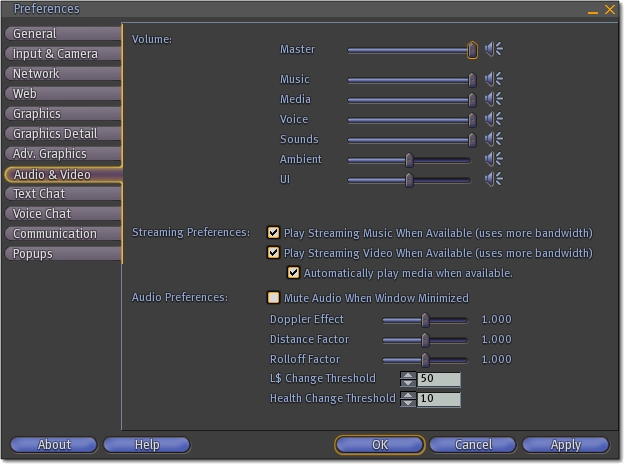This screenshot has height=464, width=624.
Task: Mute the UI volume speaker icon
Action: point(493,179)
